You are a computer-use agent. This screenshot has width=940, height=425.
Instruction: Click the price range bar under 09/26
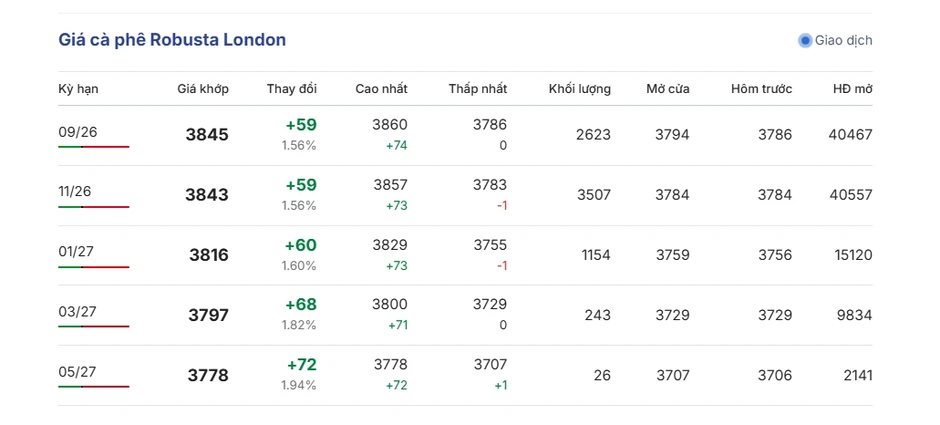point(94,146)
